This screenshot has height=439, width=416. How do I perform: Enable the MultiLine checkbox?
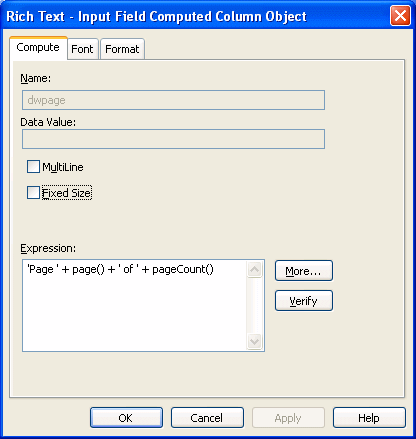33,167
